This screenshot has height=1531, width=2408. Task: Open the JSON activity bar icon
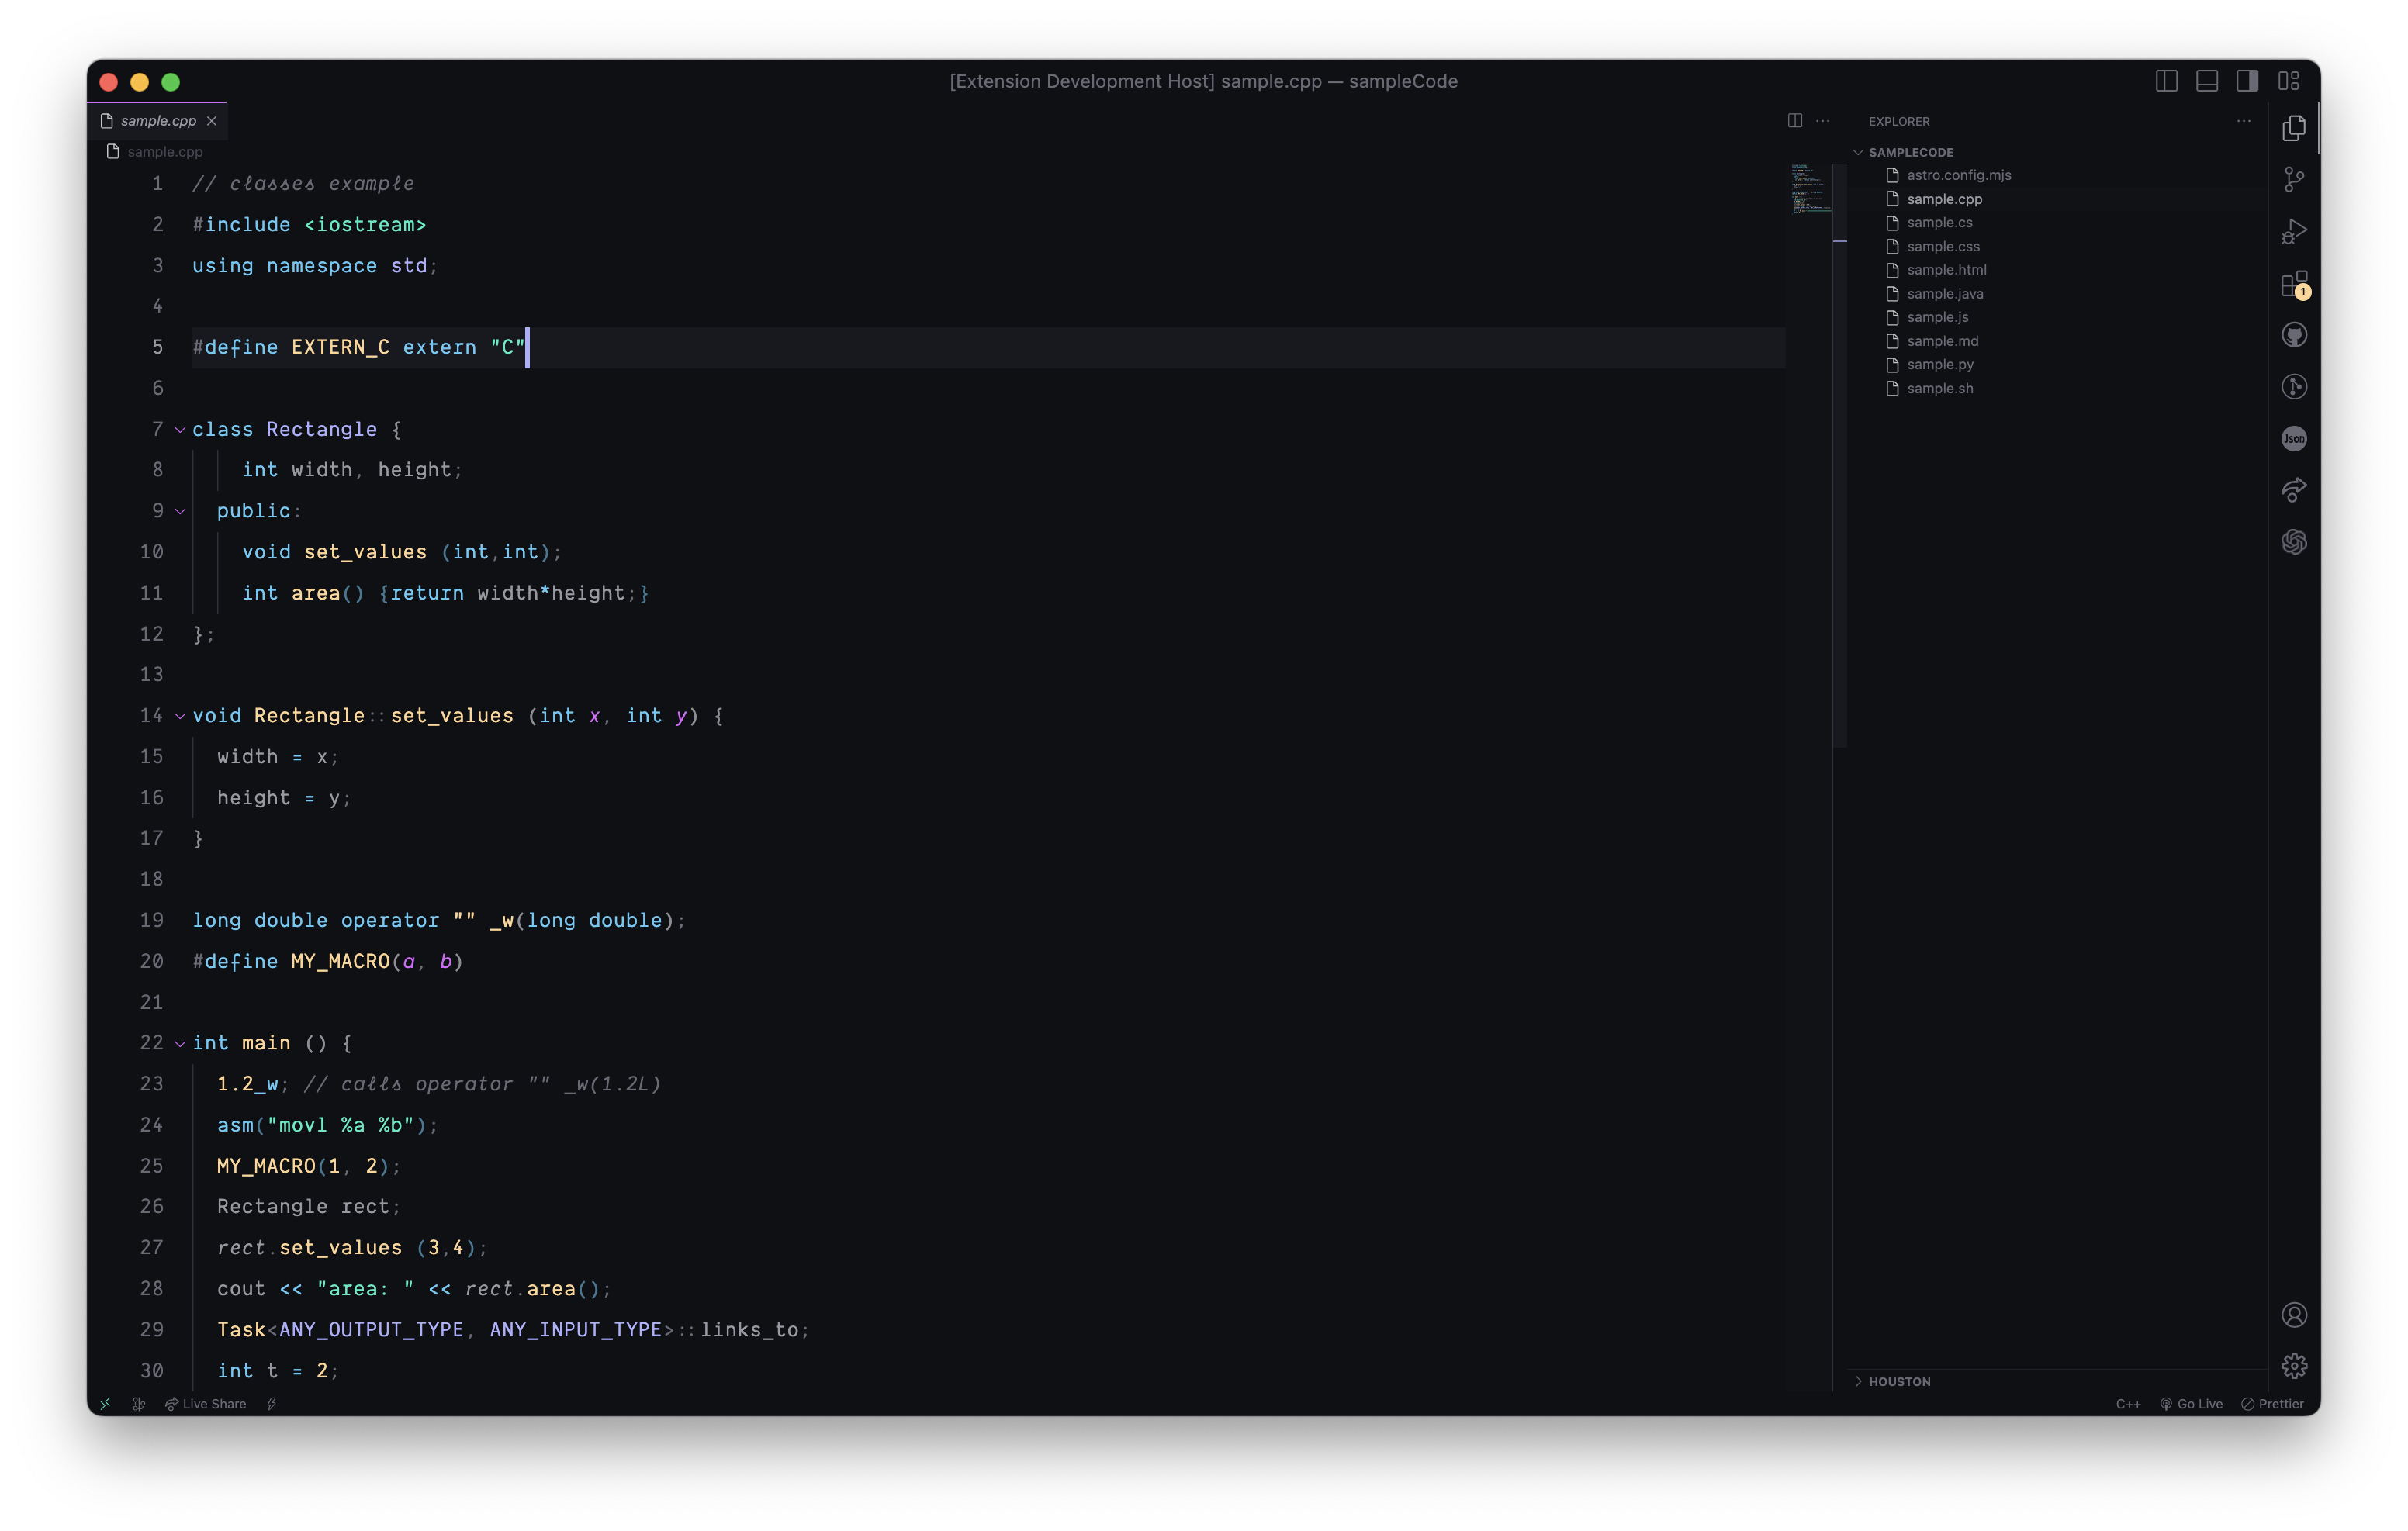(2294, 438)
